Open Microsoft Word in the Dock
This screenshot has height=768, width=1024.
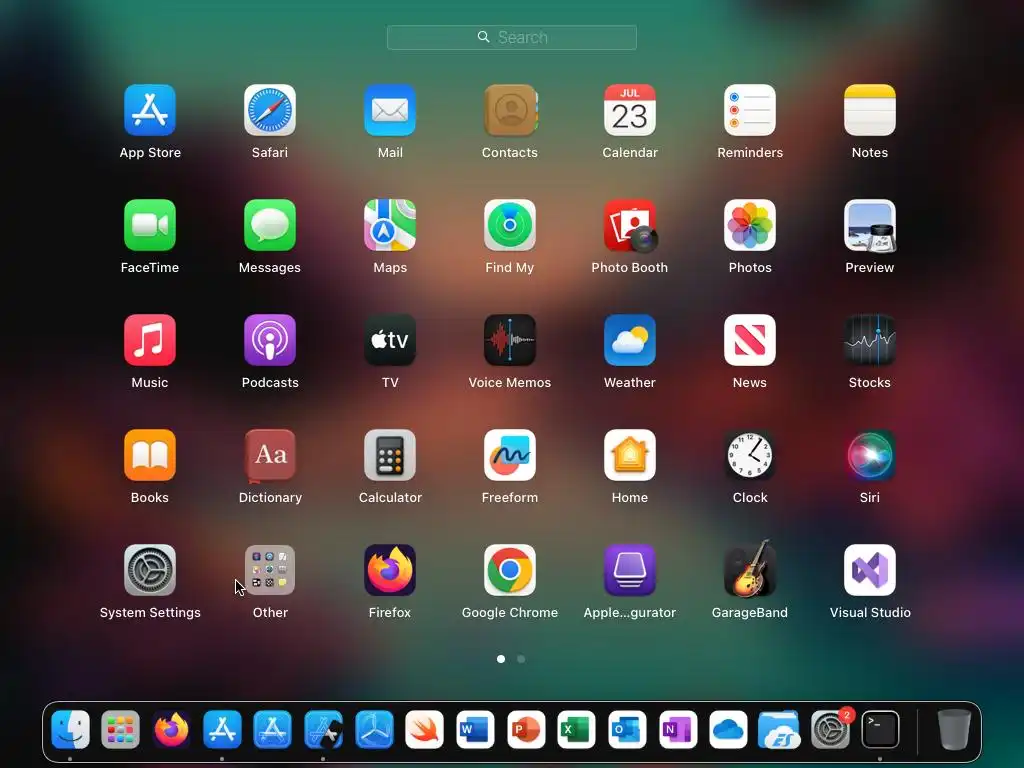coord(475,729)
